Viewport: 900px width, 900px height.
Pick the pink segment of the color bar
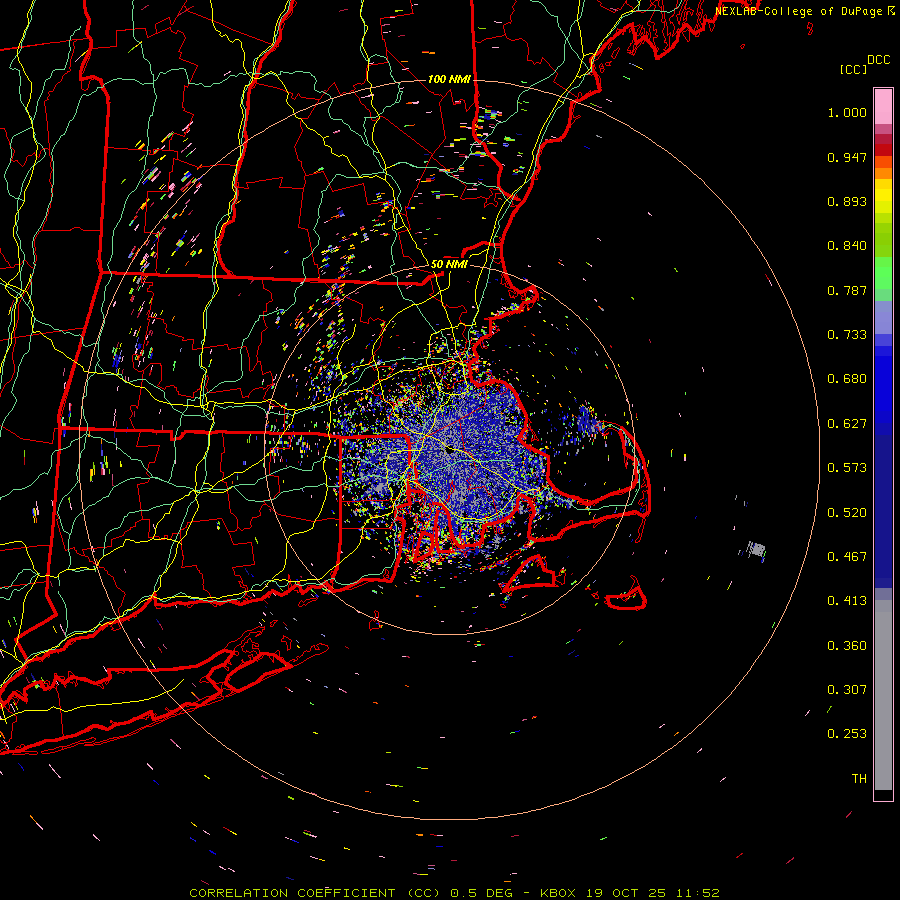click(883, 106)
